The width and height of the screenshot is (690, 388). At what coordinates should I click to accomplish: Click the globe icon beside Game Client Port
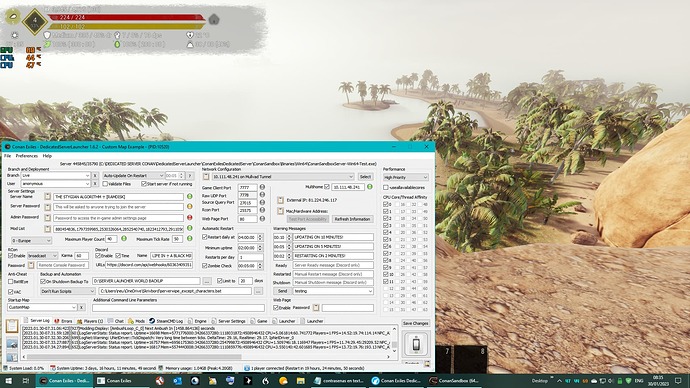pos(262,187)
